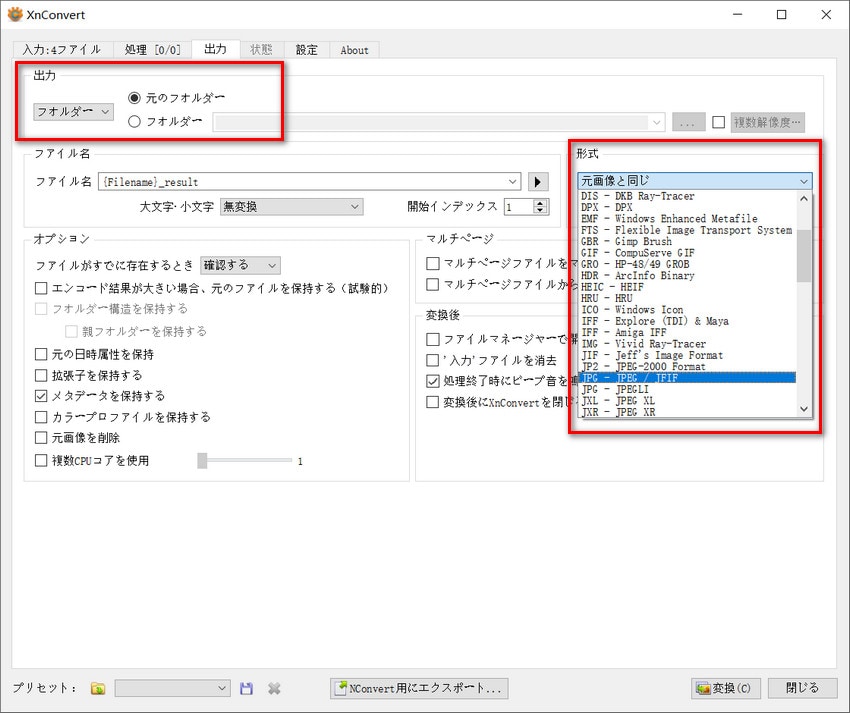Open the 状態 tab
850x713 pixels.
[261, 50]
